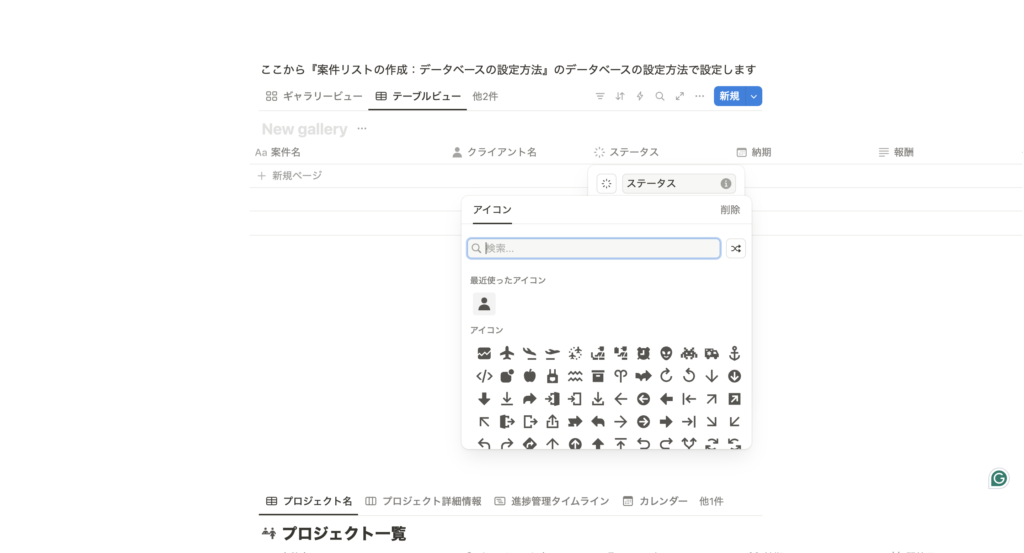Open automations lightning bolt icon

[640, 96]
